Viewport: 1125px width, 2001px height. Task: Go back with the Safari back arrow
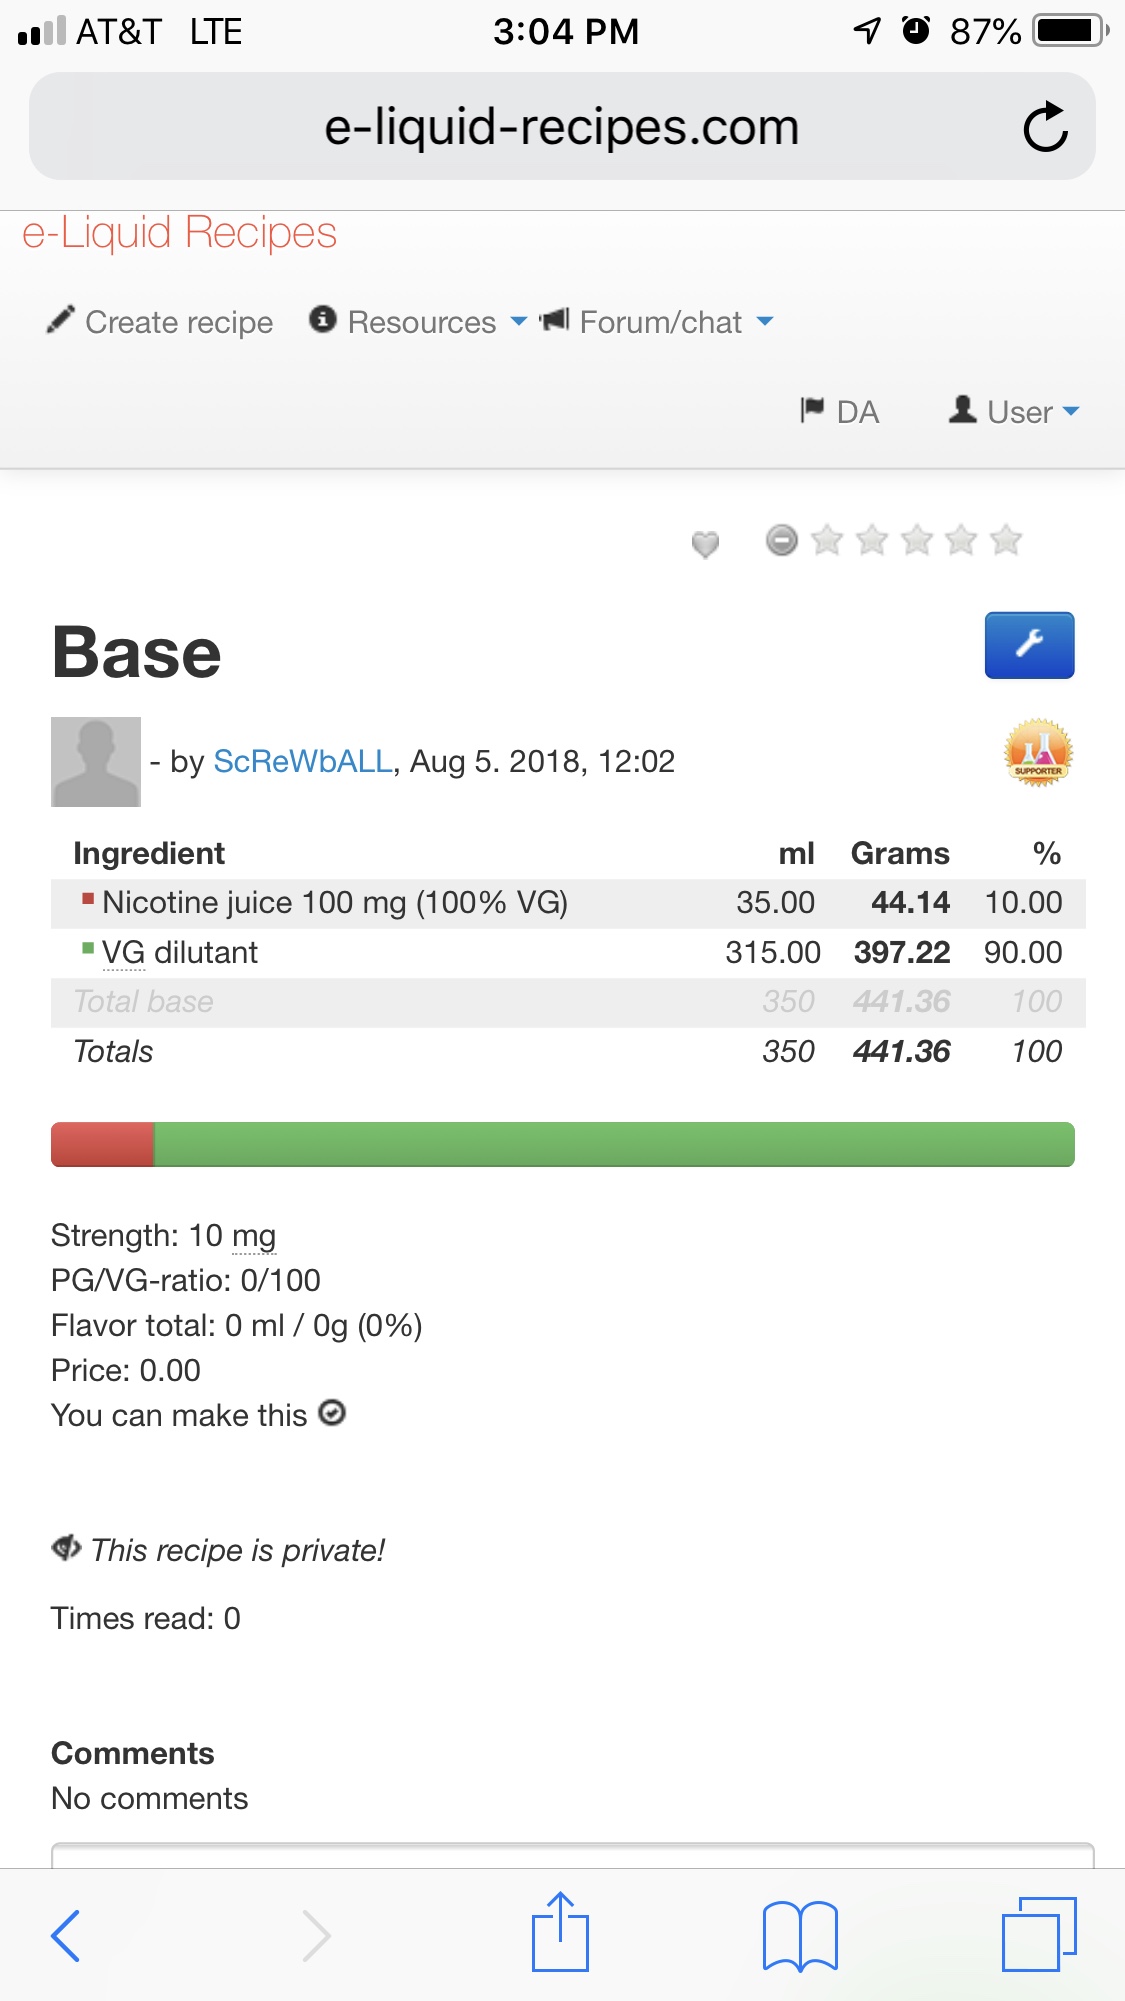66,1935
